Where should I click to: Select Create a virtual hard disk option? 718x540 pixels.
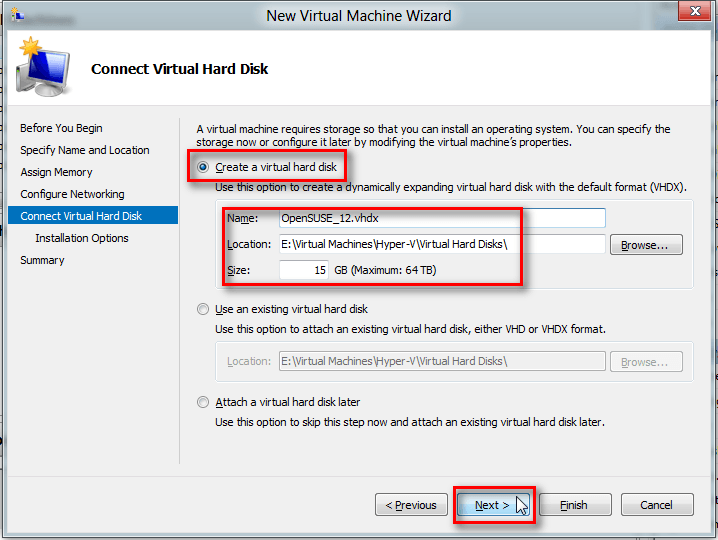[x=204, y=167]
